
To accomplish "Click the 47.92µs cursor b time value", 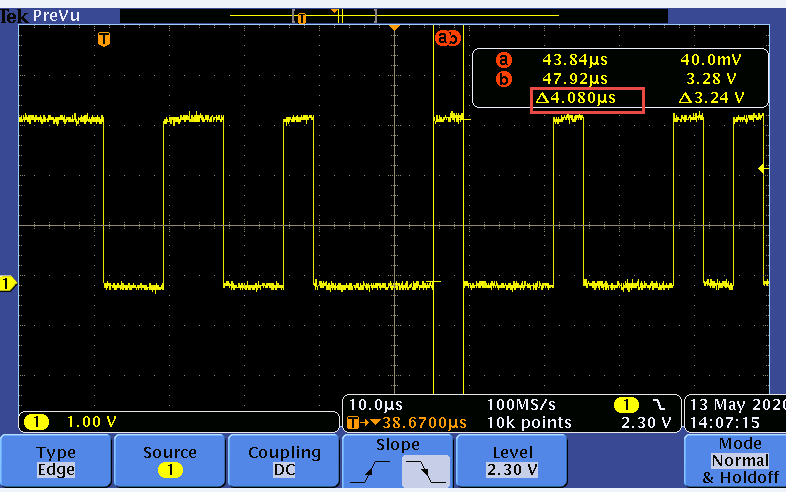I will point(575,79).
